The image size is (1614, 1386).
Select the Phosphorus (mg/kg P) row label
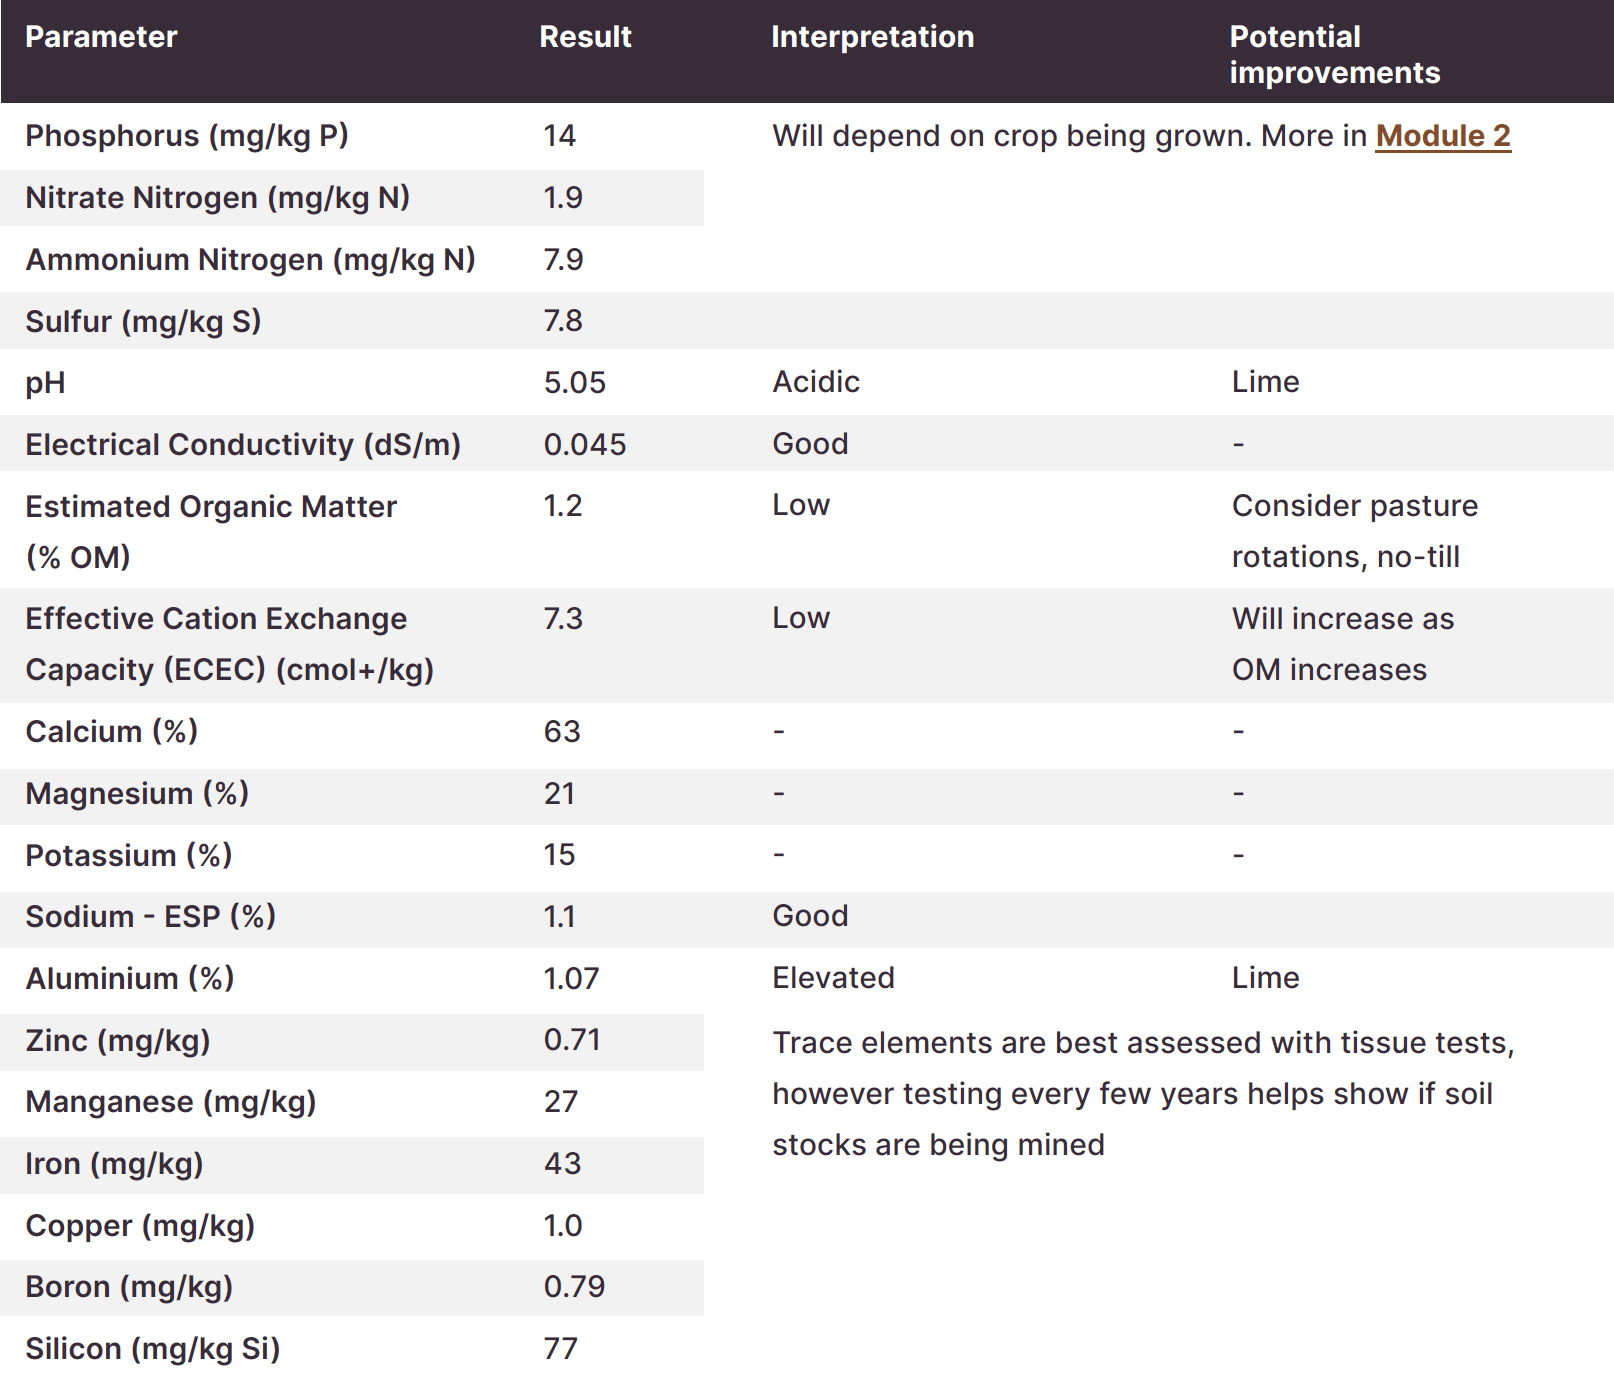coord(187,135)
